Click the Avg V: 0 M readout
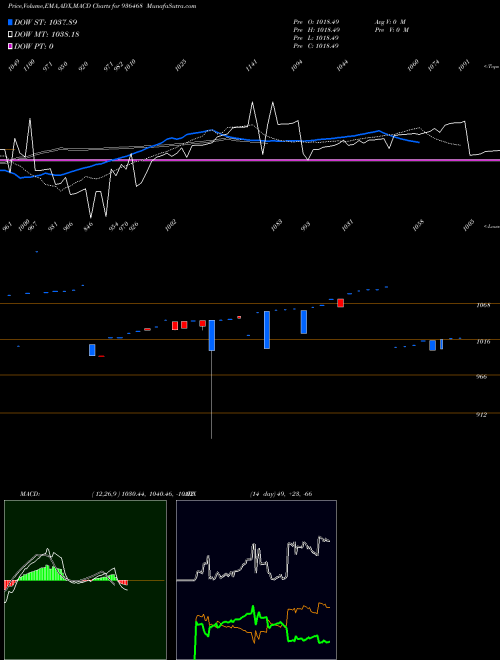The width and height of the screenshot is (500, 660). click(x=390, y=22)
